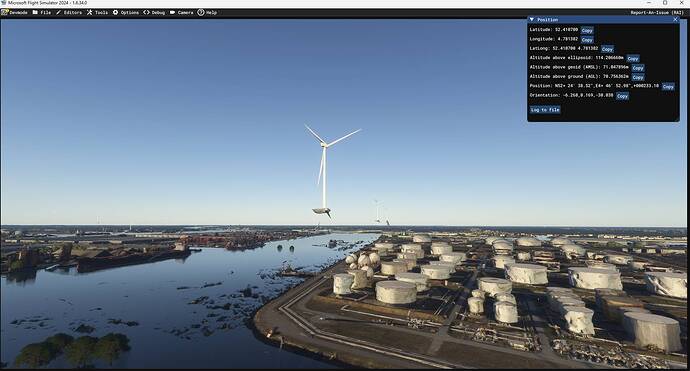This screenshot has height=371, width=690.
Task: Copy the altitude above geoid (AMSL)
Action: point(638,68)
